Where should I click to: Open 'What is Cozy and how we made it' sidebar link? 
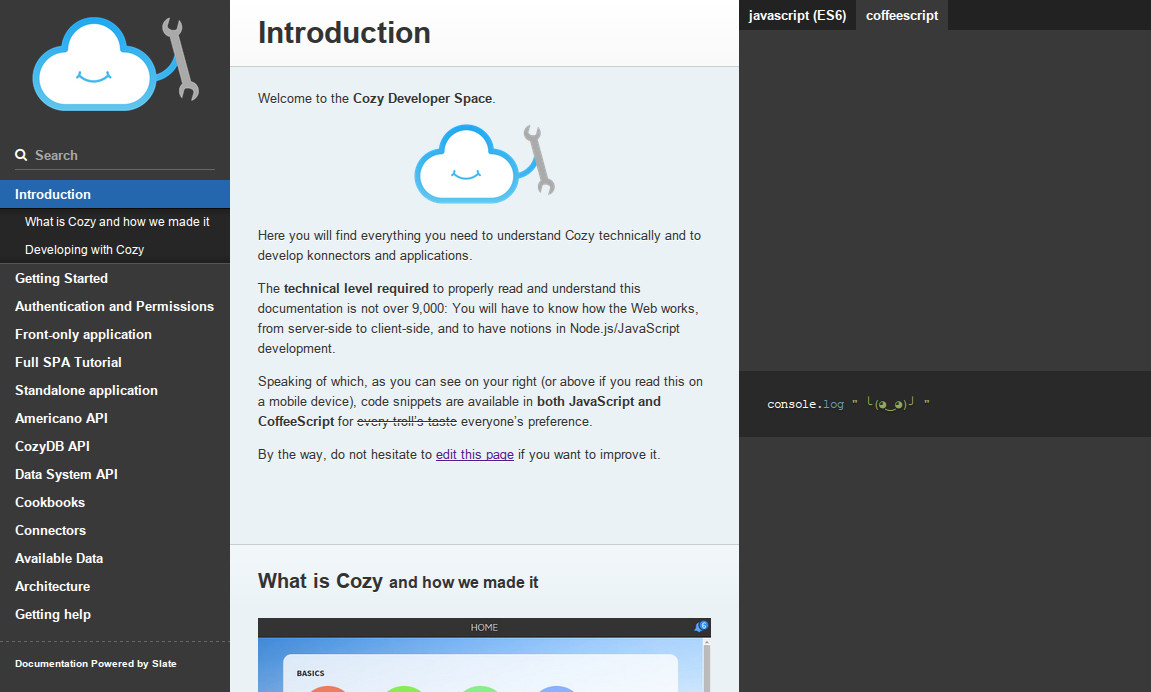[x=117, y=222]
